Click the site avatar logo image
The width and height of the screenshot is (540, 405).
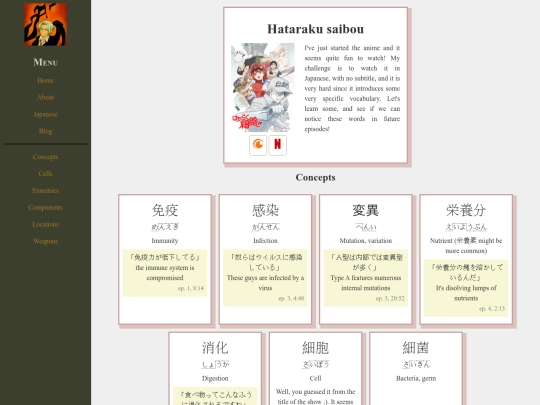click(45, 24)
